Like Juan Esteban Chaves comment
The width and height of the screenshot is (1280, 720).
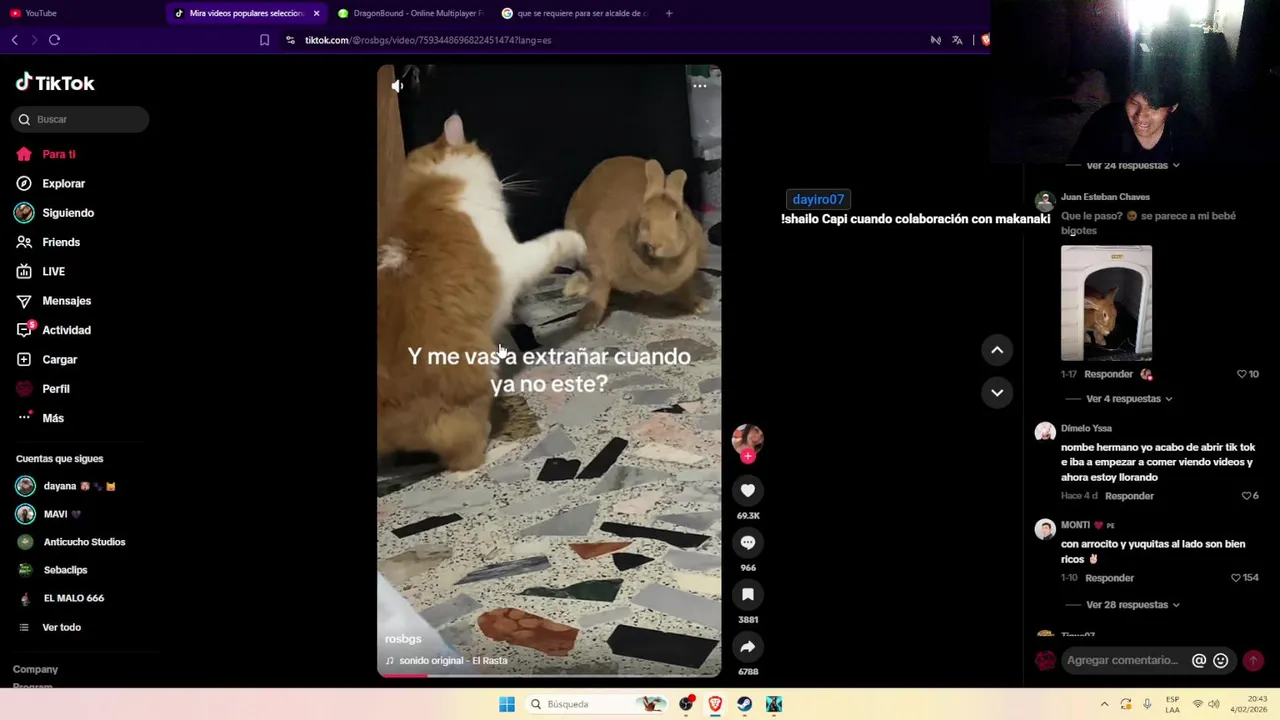pos(1242,374)
